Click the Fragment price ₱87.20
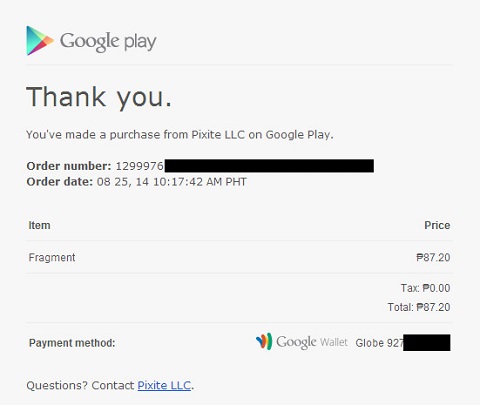 (433, 257)
